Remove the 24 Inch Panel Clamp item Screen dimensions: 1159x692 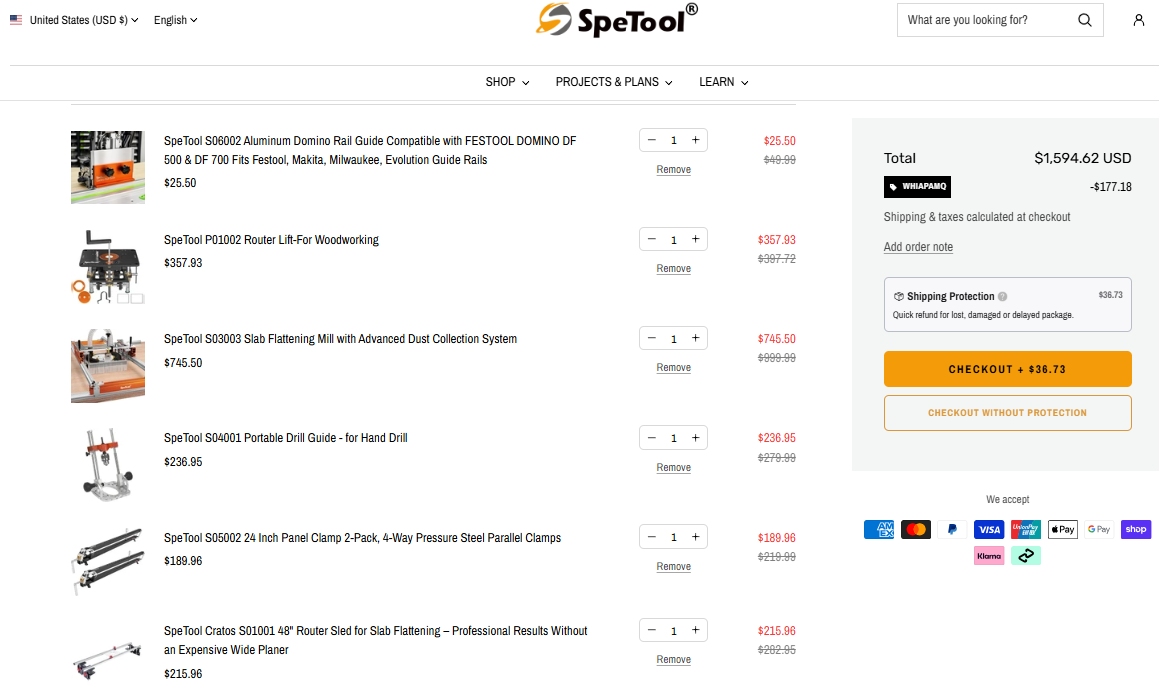[673, 567]
